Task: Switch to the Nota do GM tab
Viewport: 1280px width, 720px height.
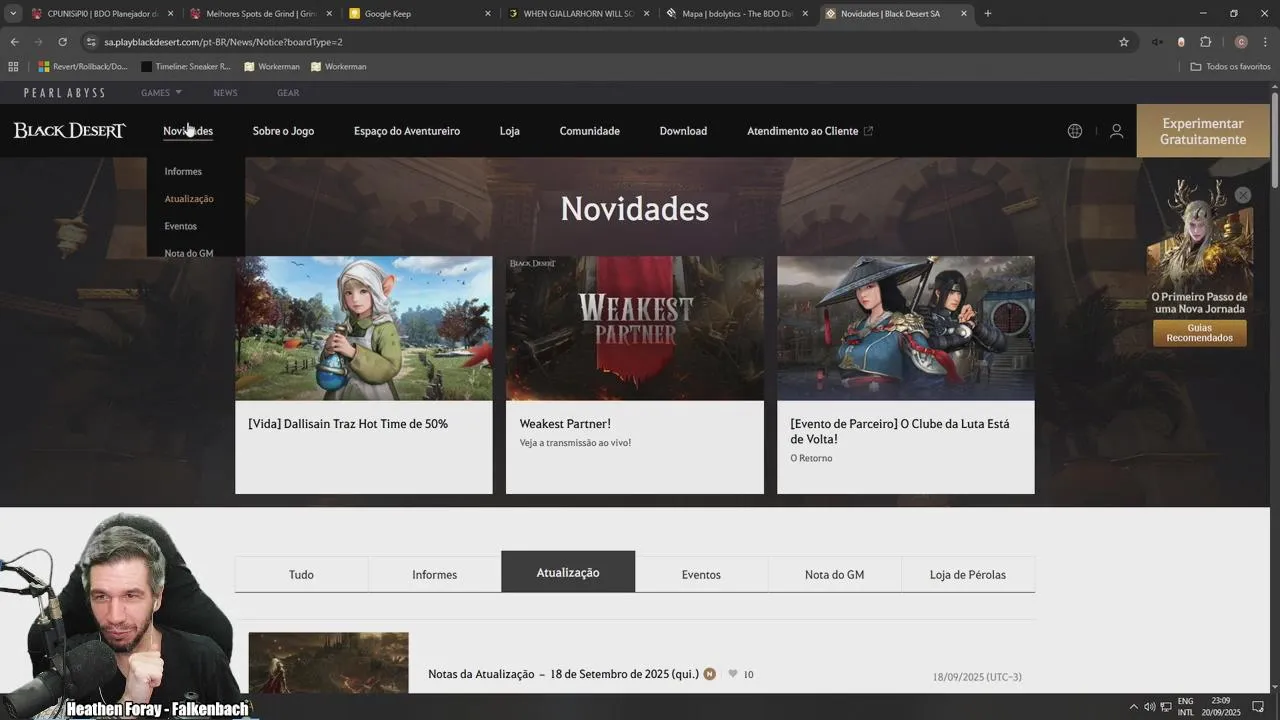Action: (834, 575)
